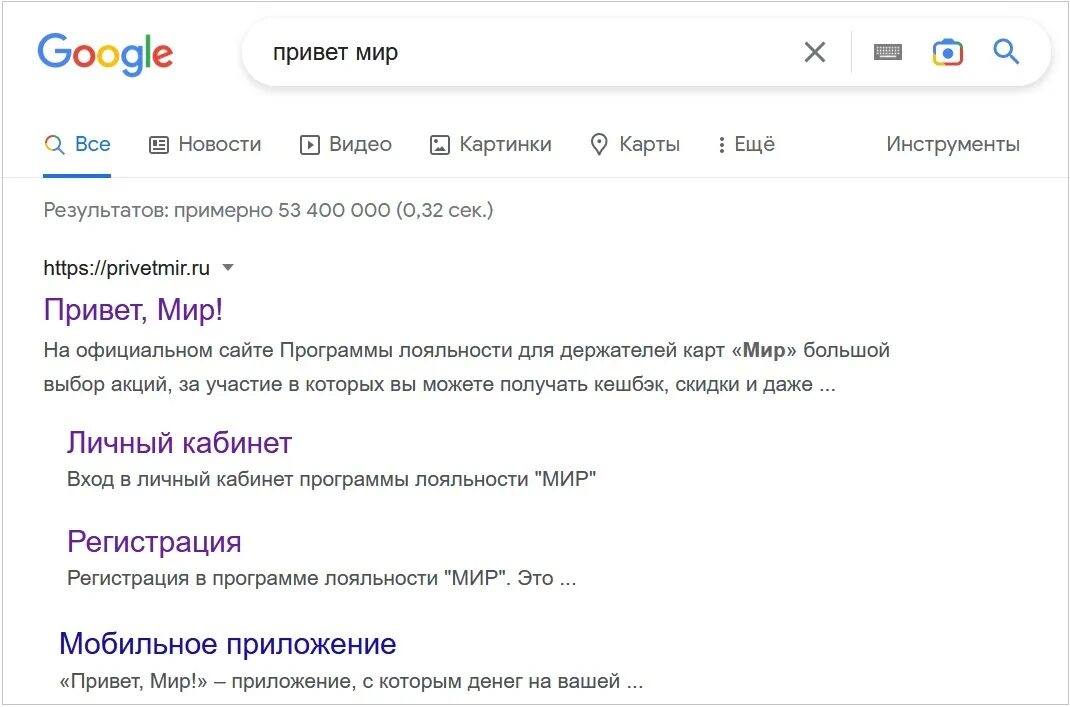Clear the search query with the X icon
Screen dimensions: 1070x707
point(815,52)
